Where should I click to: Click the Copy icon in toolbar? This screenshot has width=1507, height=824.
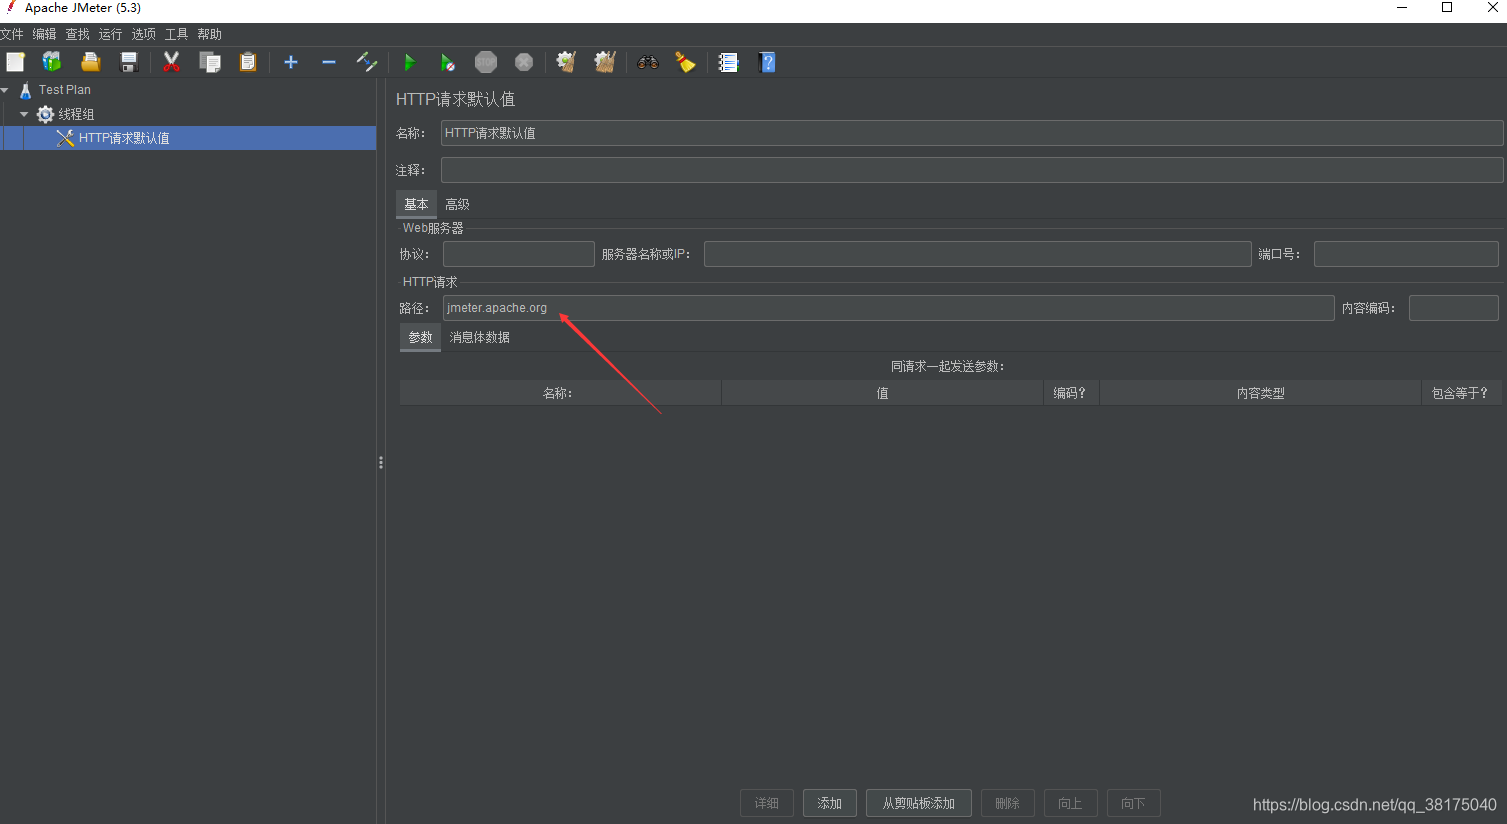point(210,62)
